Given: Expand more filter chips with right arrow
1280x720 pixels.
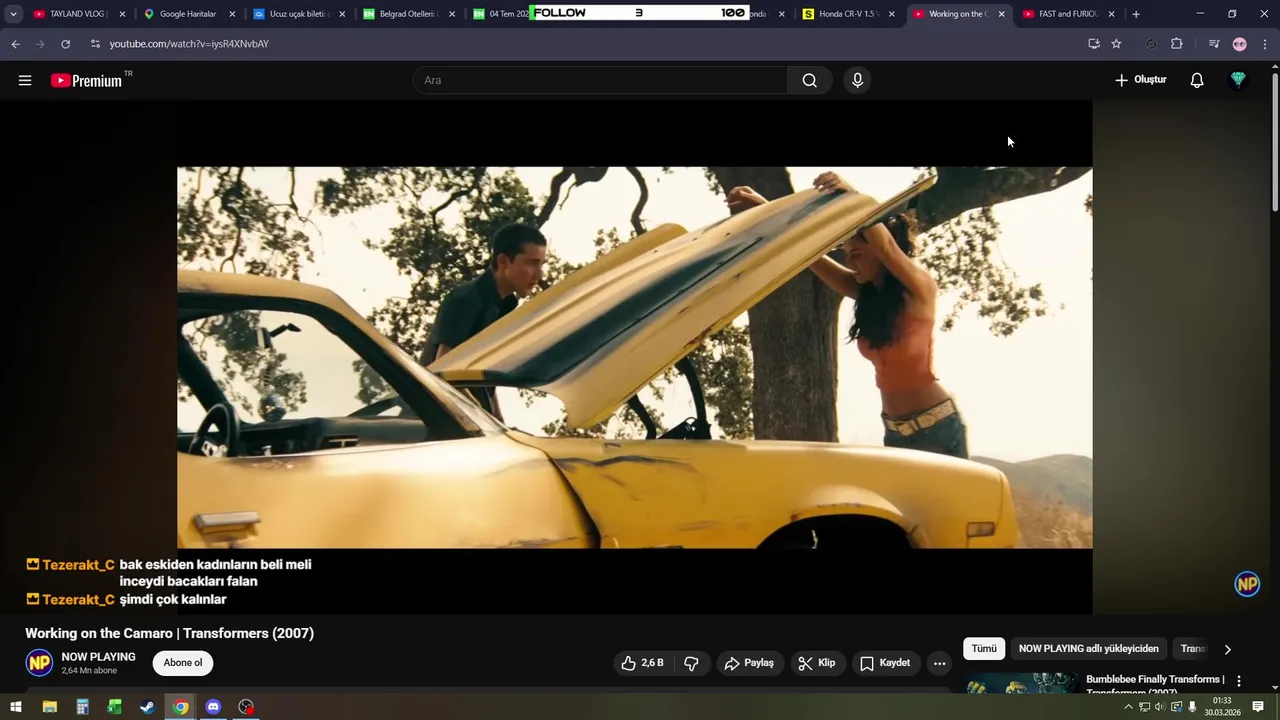Looking at the screenshot, I should pyautogui.click(x=1228, y=649).
